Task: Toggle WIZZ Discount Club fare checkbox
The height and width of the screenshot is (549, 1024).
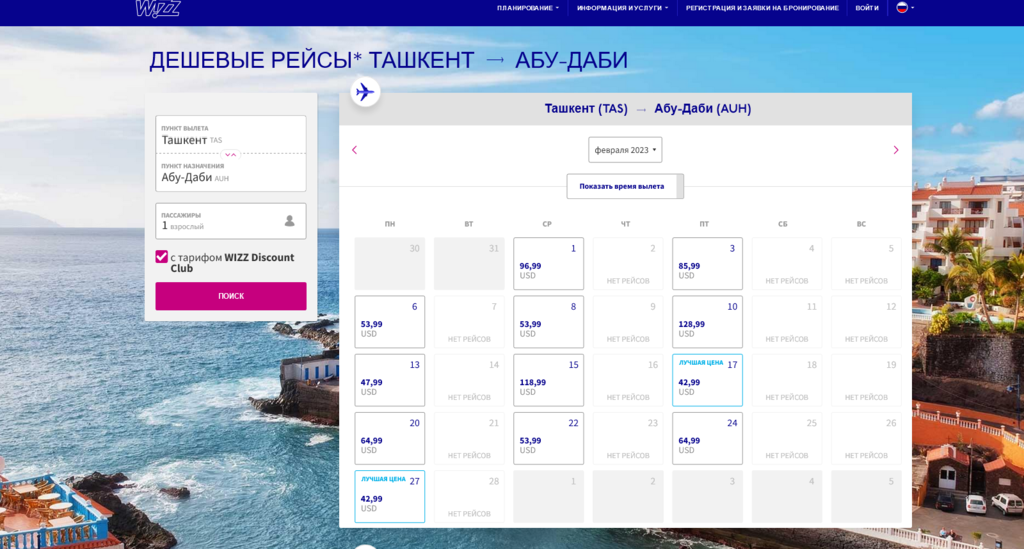Action: [x=161, y=257]
